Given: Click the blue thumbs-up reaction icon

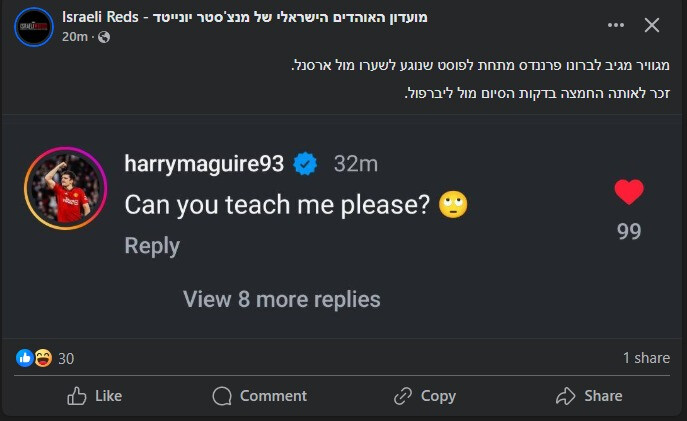Looking at the screenshot, I should pos(25,358).
